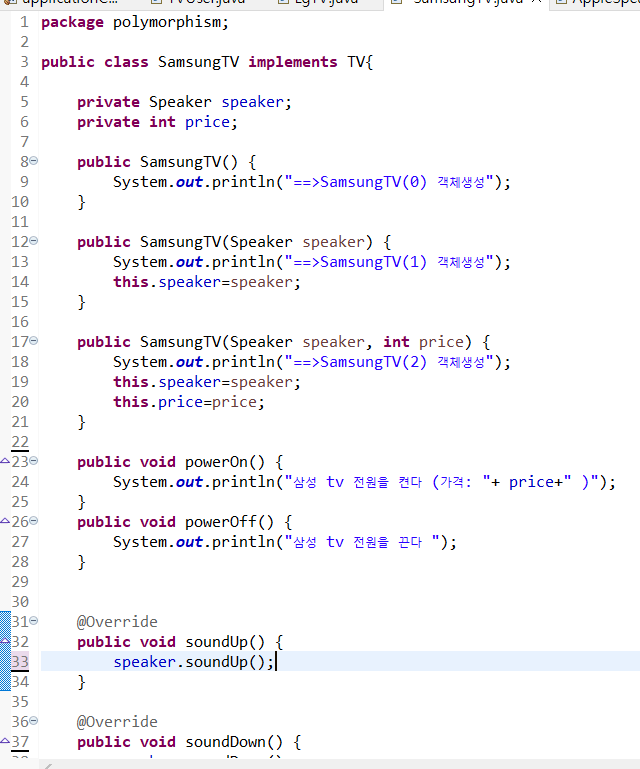
Task: Click 'speaker.soundUp();' on line 33
Action: [194, 662]
